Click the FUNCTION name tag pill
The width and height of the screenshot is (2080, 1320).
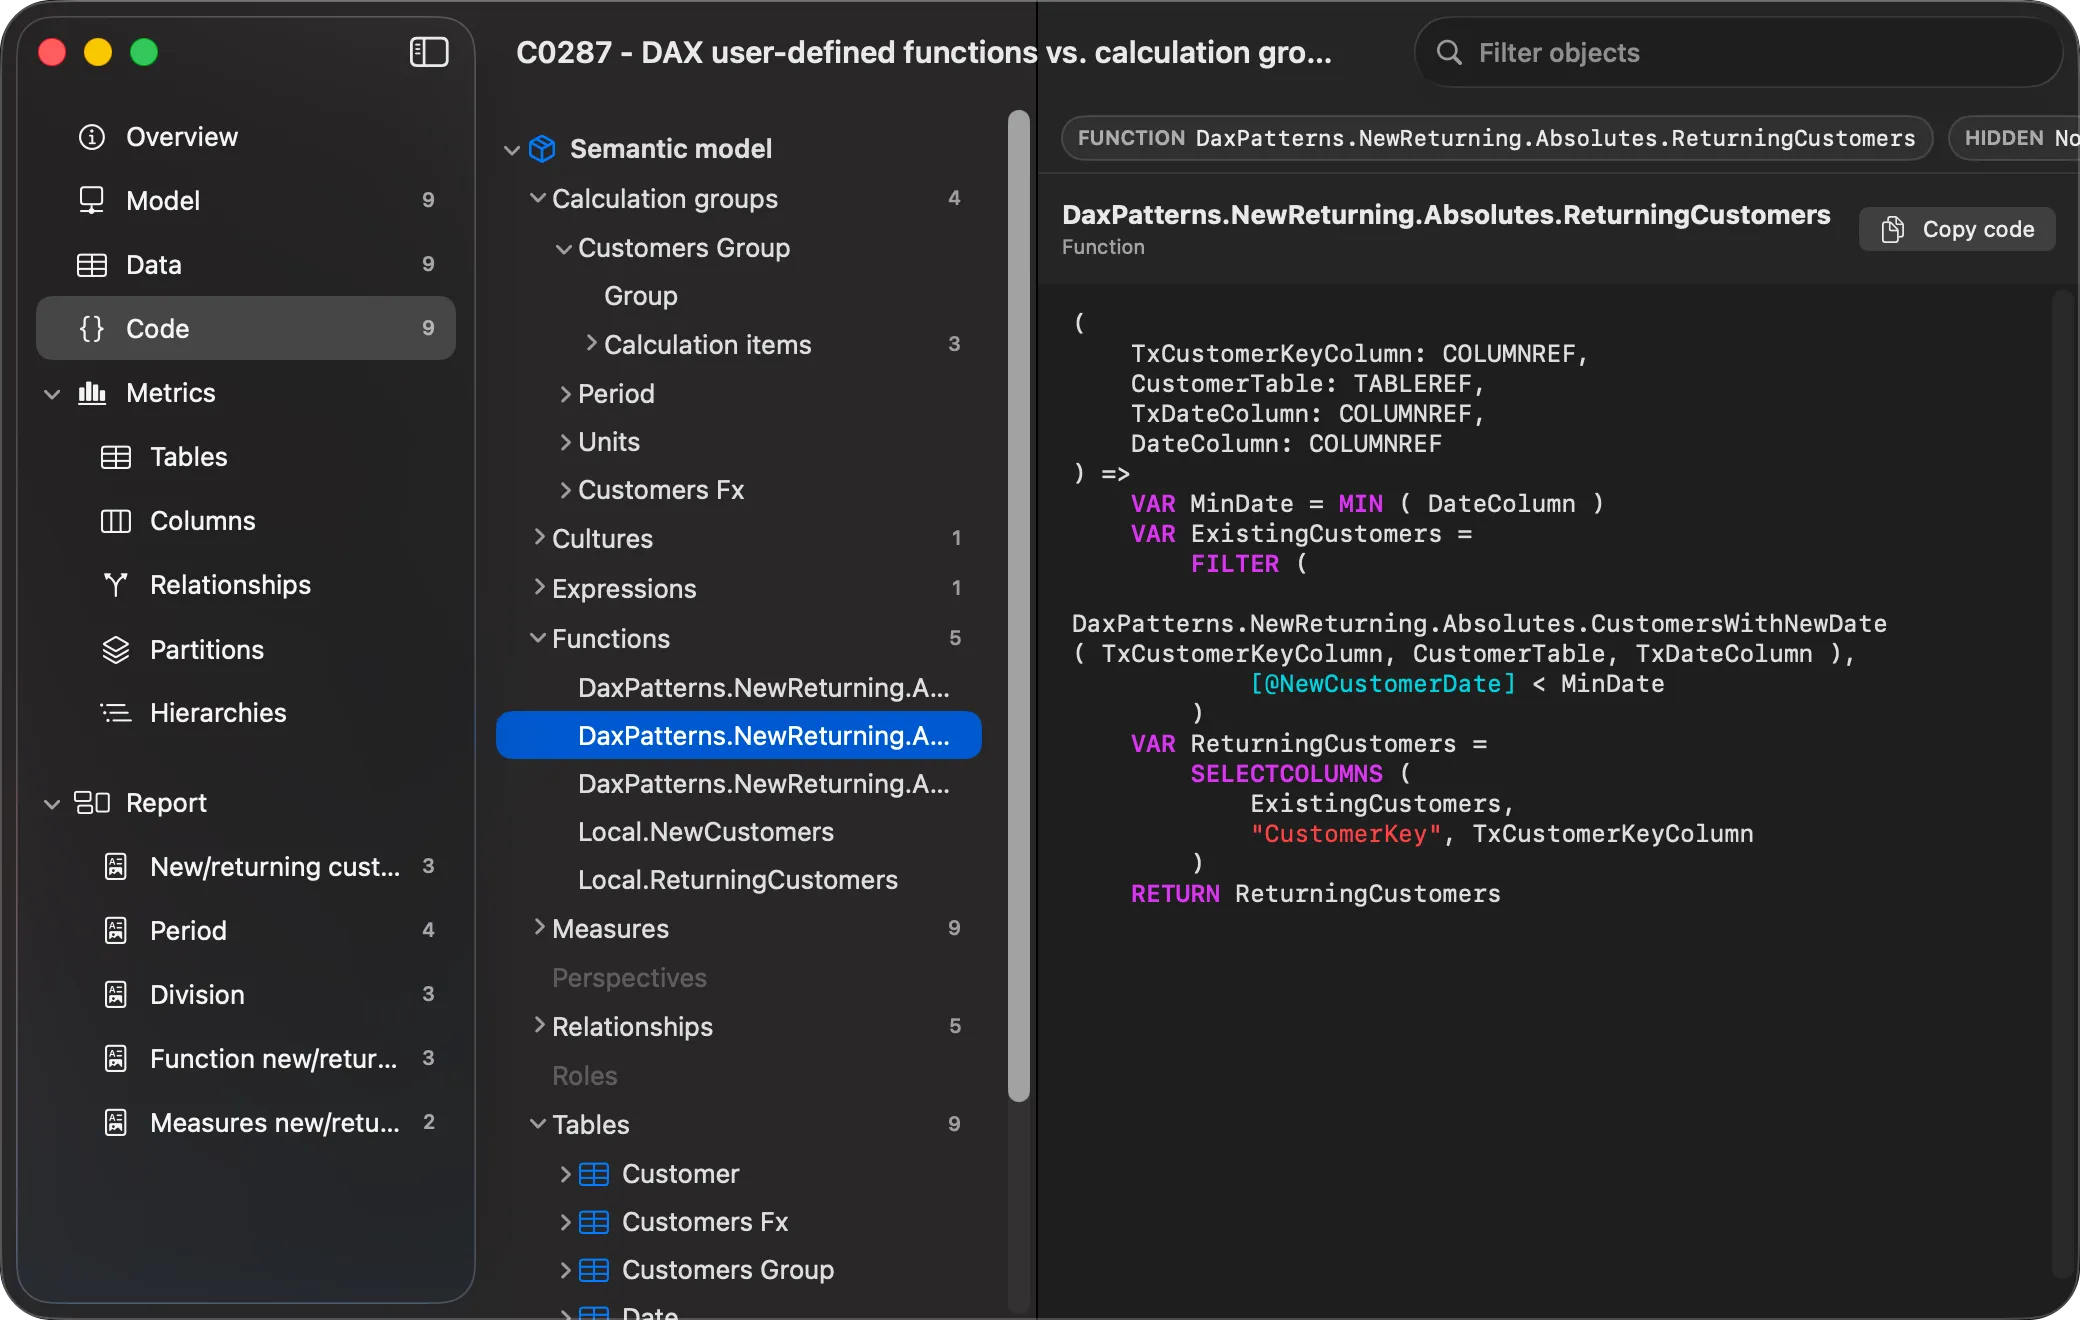[1497, 138]
